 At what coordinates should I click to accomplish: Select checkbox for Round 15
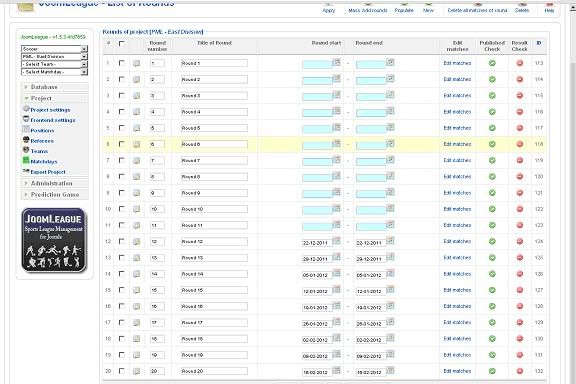pos(122,290)
